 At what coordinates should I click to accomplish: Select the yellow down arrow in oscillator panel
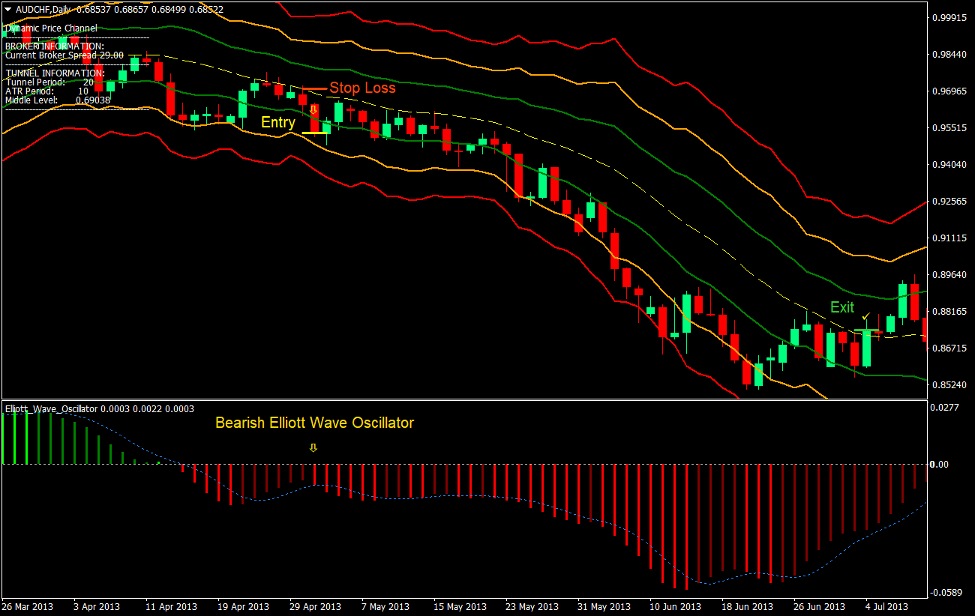tap(312, 447)
